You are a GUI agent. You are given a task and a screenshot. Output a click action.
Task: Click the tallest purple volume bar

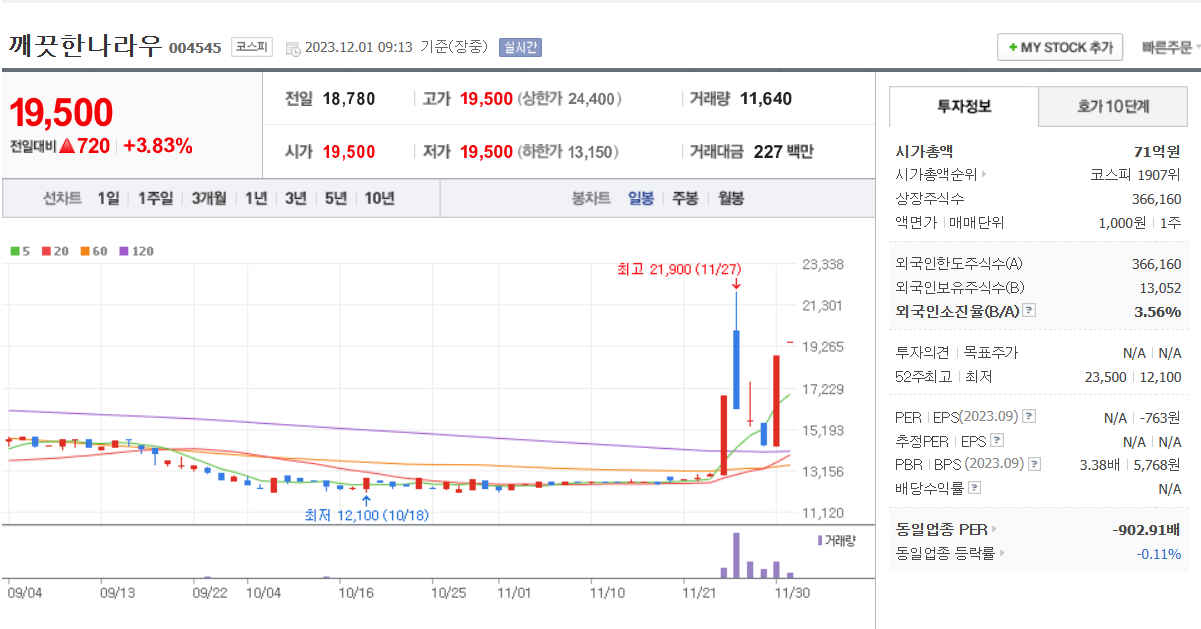(x=737, y=555)
